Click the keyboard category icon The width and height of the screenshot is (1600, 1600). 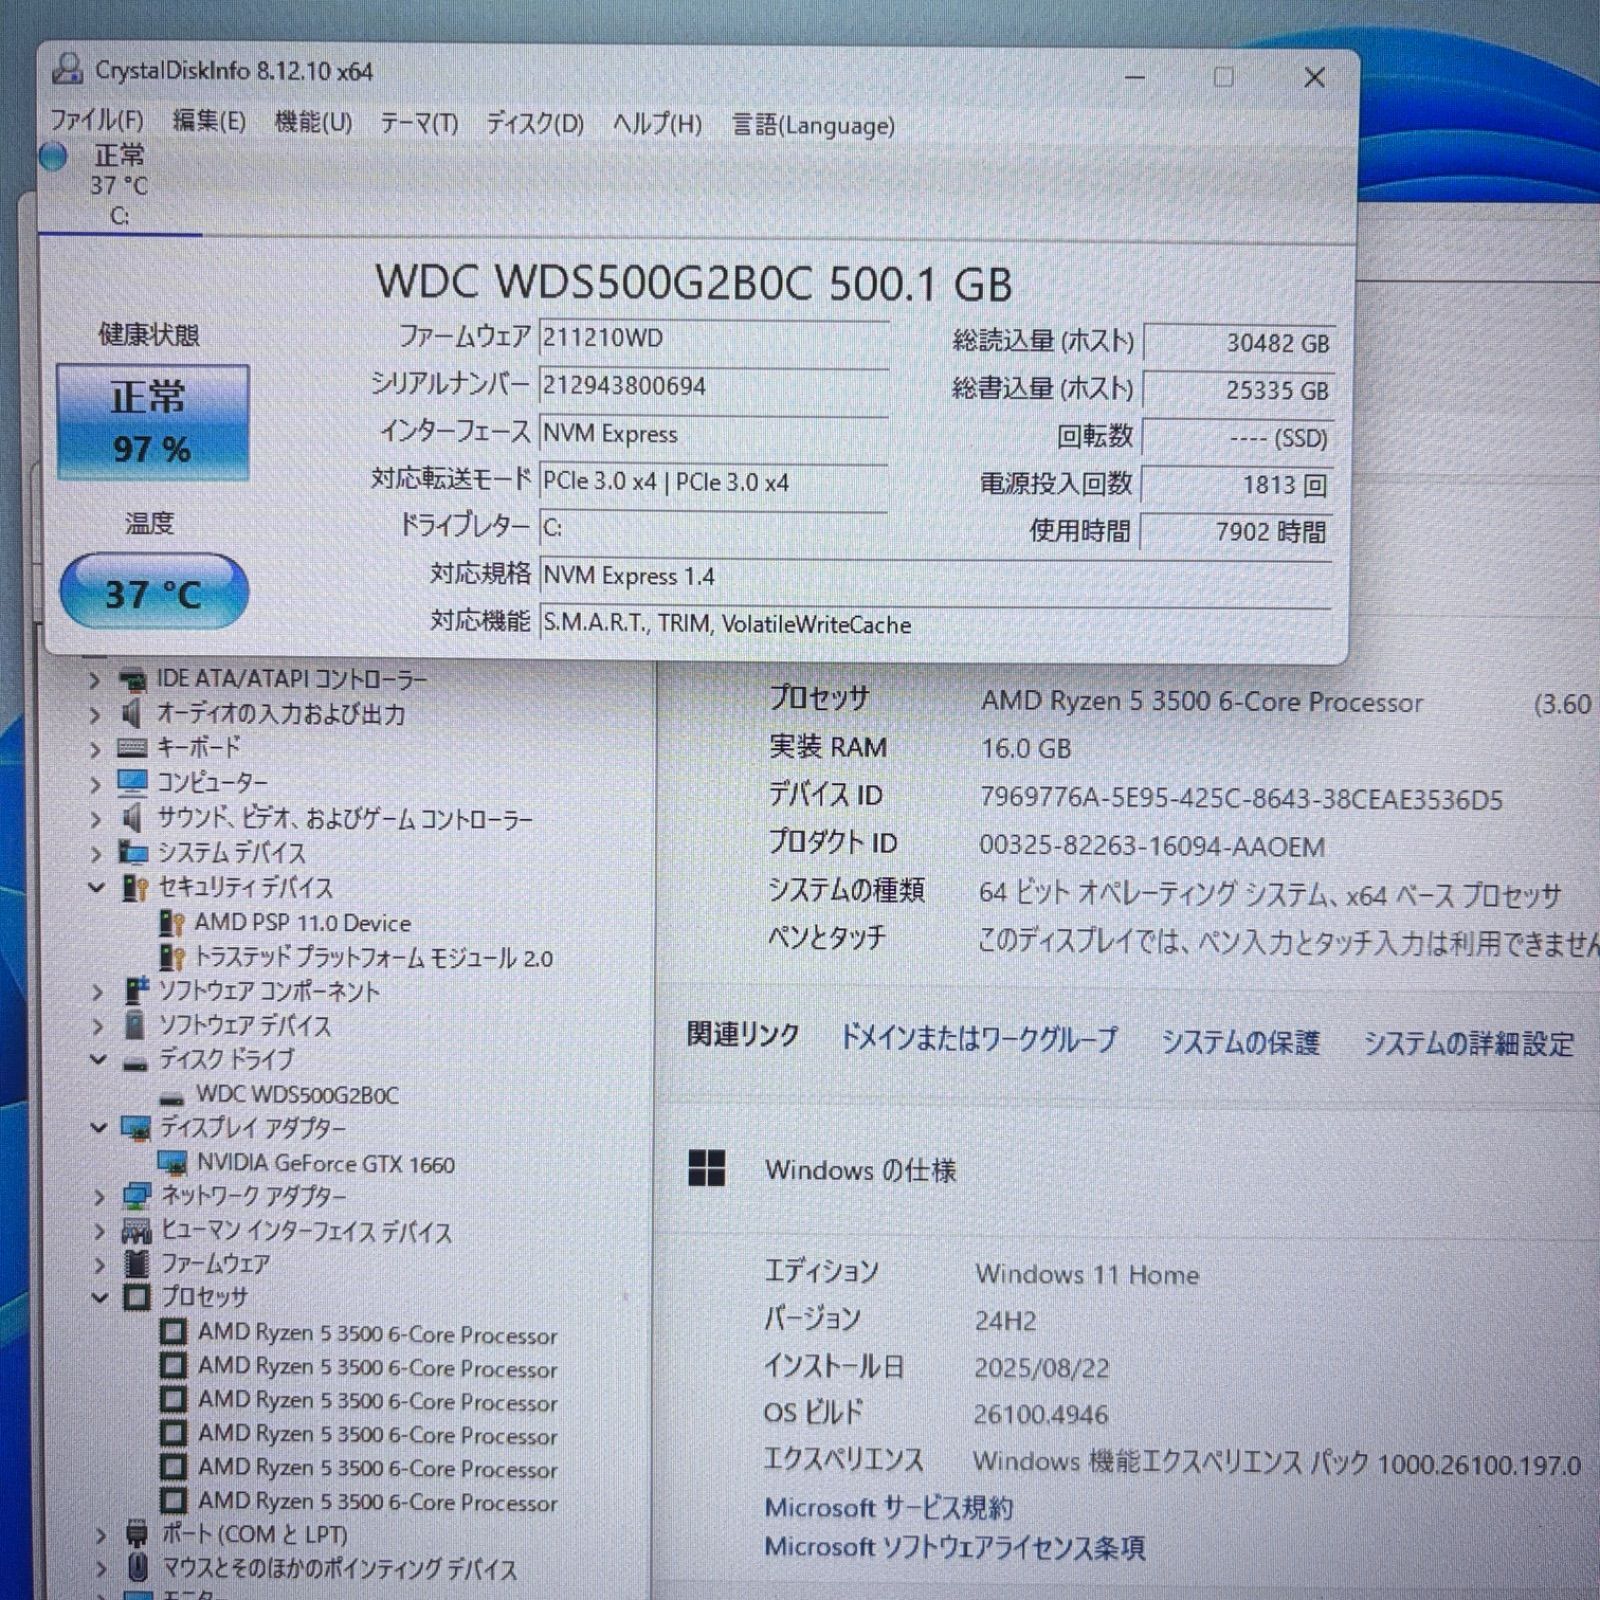[x=132, y=748]
